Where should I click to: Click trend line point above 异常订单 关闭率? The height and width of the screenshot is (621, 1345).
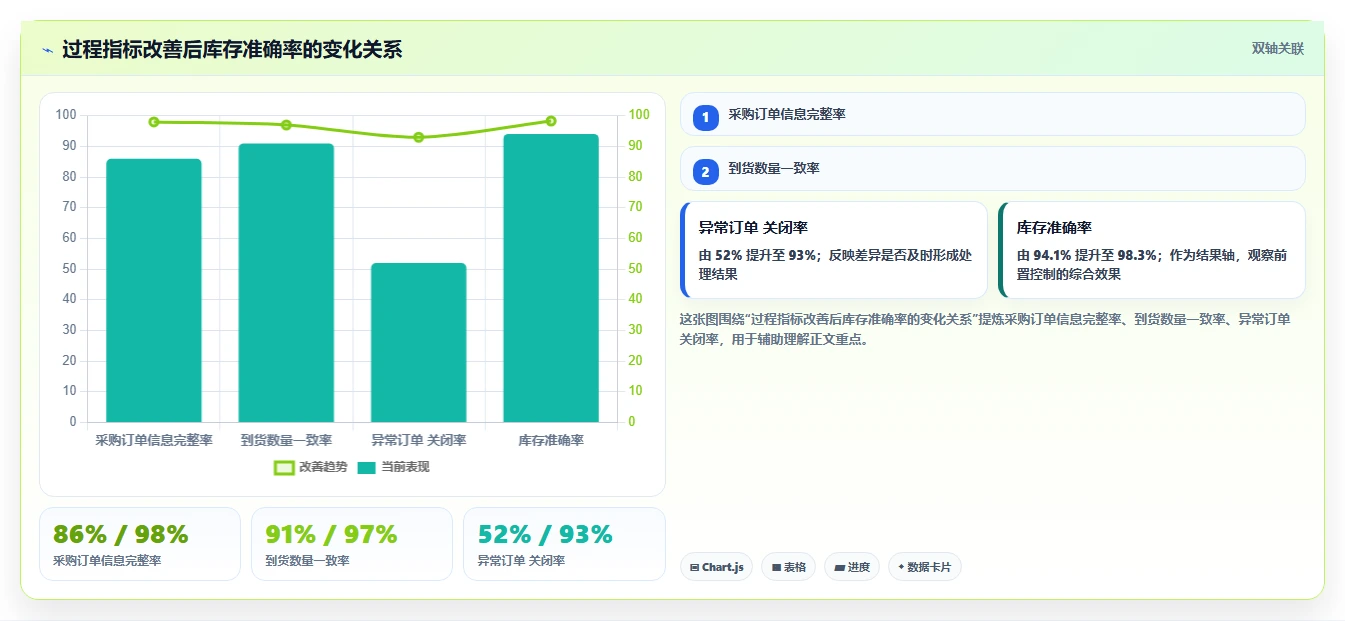pos(418,137)
